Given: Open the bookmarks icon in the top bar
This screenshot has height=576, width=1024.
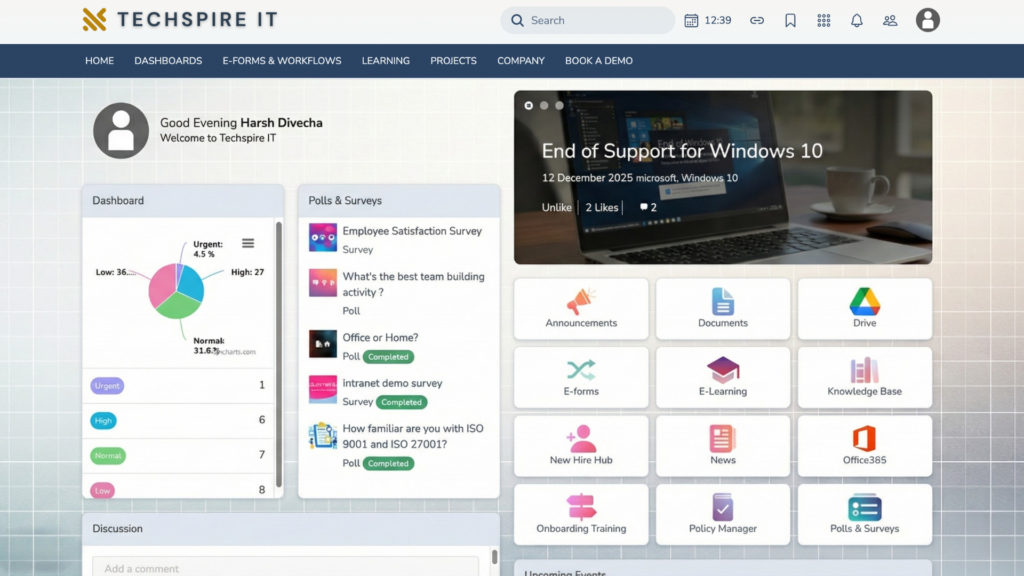Looking at the screenshot, I should 790,20.
